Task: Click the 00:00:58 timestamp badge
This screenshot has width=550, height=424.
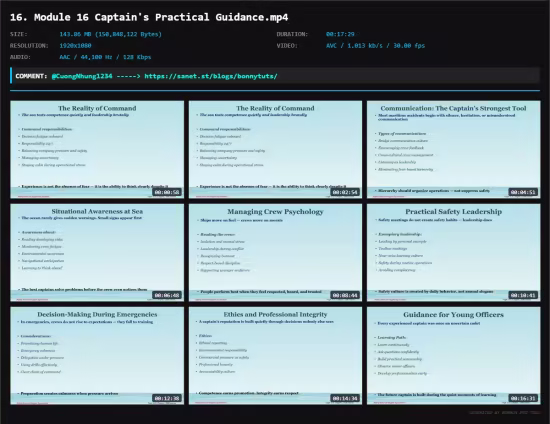Action: pyautogui.click(x=167, y=192)
